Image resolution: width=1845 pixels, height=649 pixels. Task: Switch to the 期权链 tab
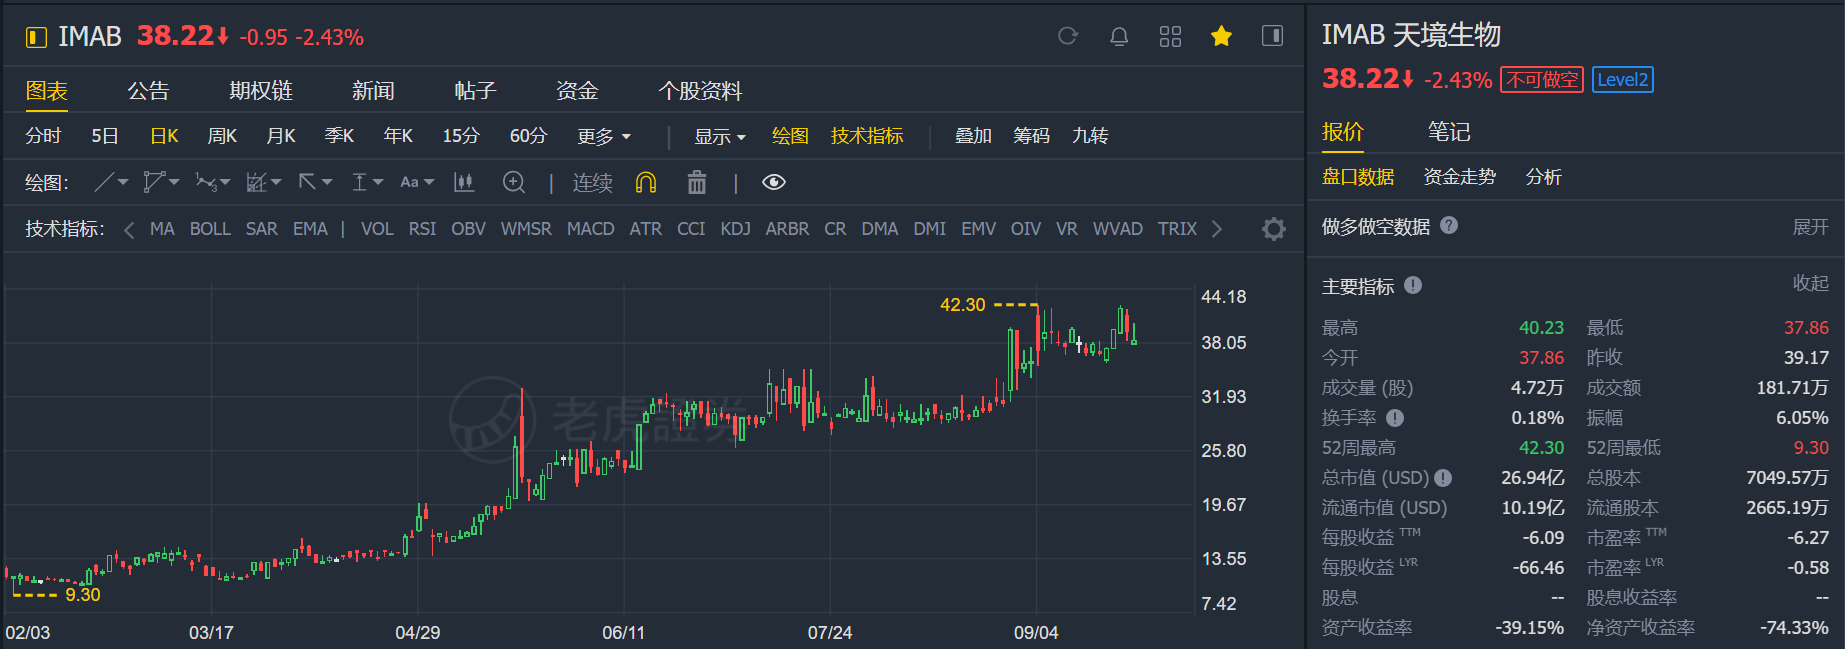click(x=261, y=91)
